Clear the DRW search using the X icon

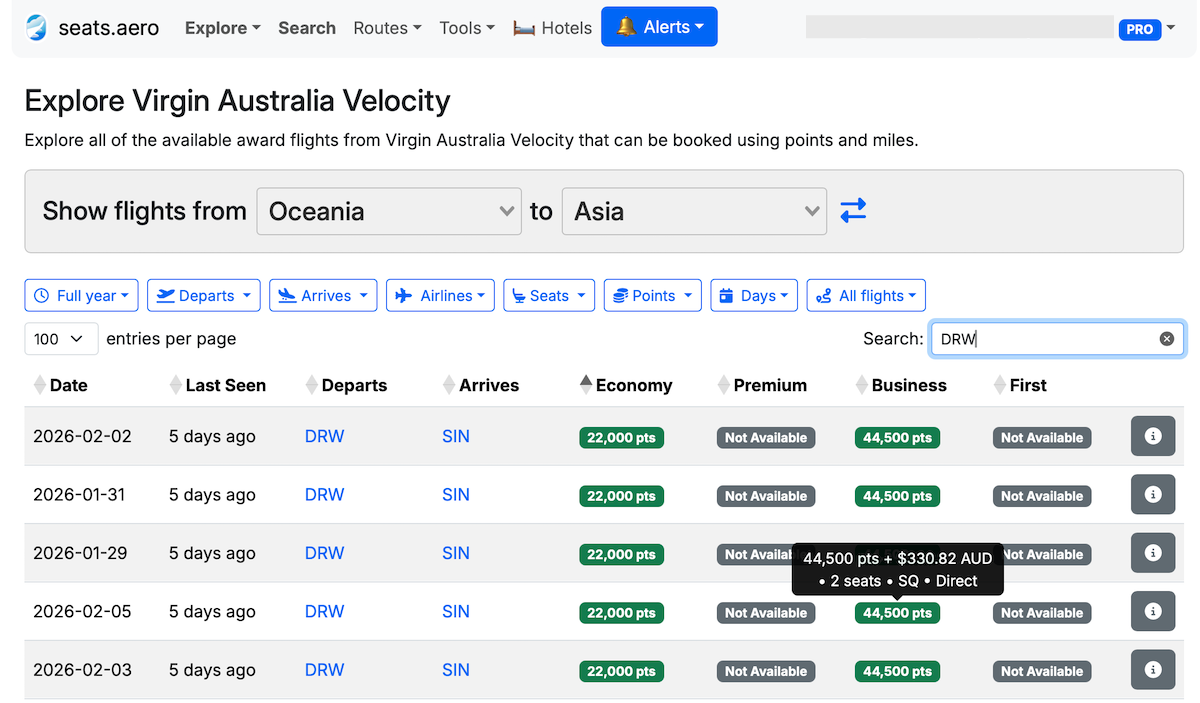click(x=1166, y=338)
